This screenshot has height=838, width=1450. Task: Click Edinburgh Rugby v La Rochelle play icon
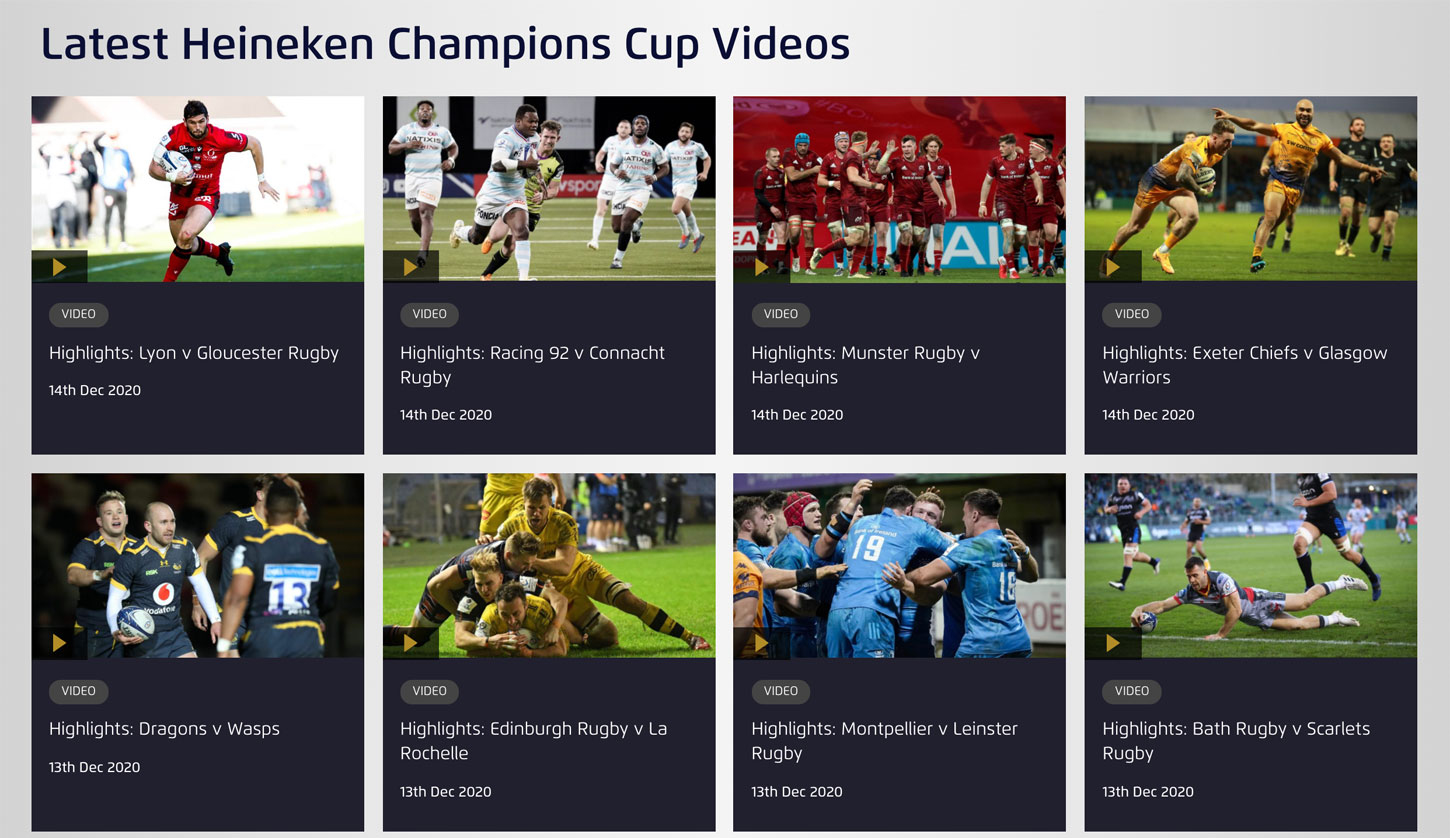click(410, 643)
